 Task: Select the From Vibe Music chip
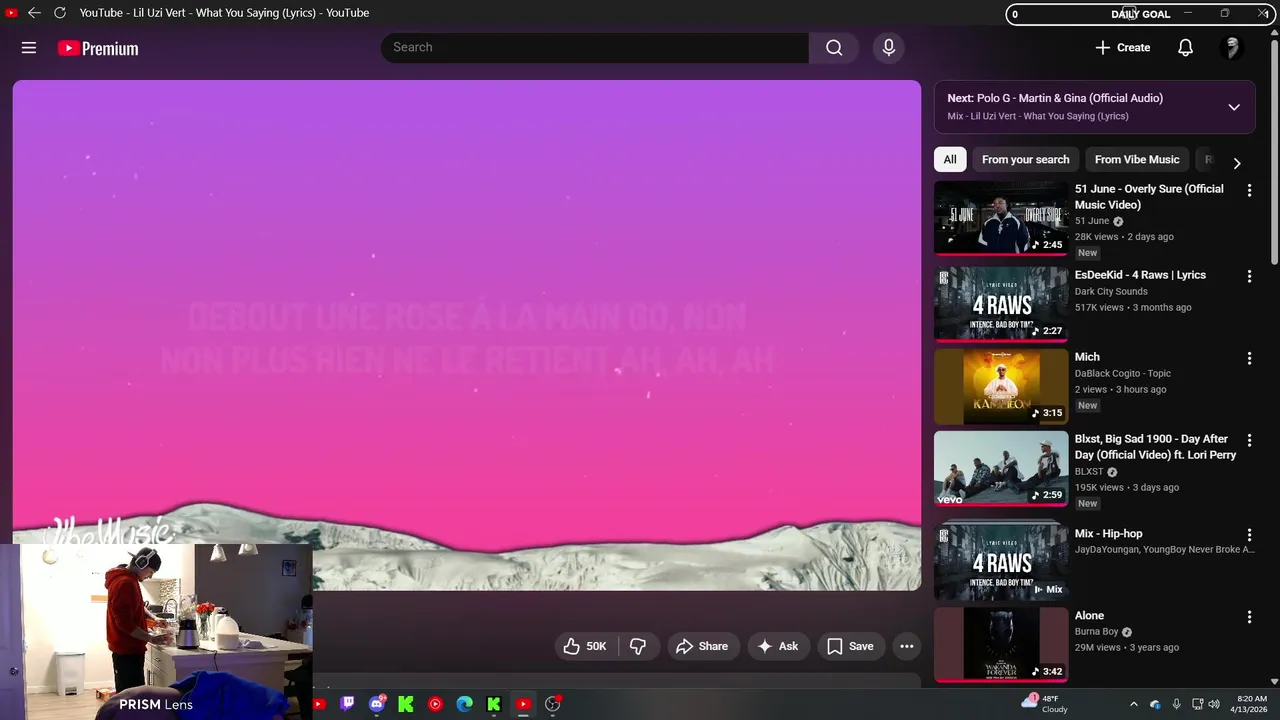click(x=1137, y=159)
